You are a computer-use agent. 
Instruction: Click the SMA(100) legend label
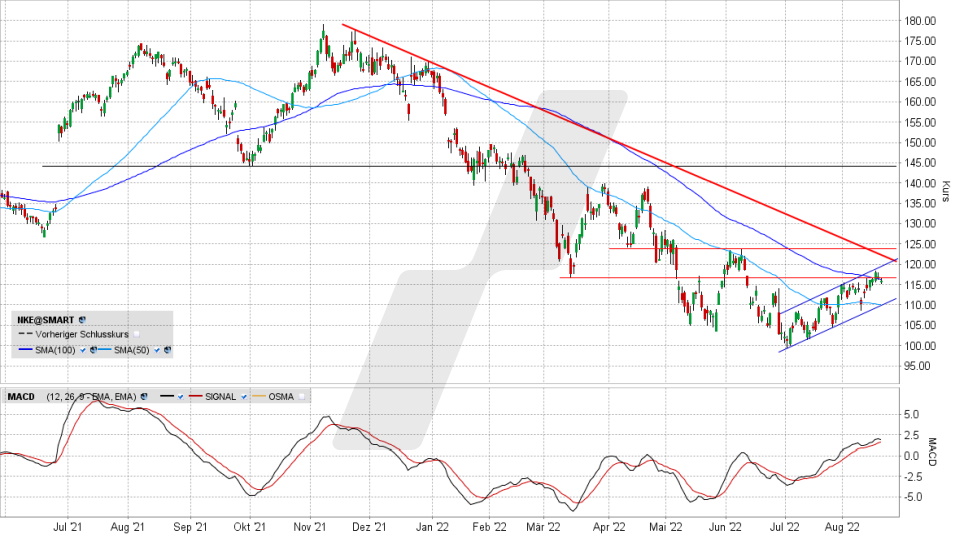pos(55,350)
